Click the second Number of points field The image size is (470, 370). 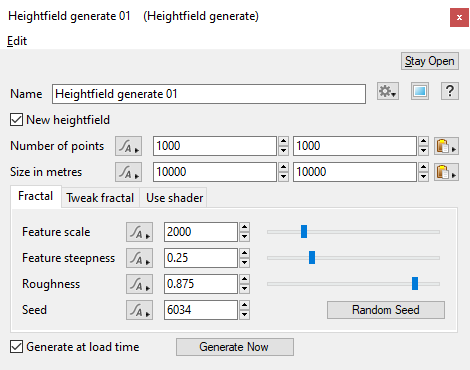pos(355,146)
